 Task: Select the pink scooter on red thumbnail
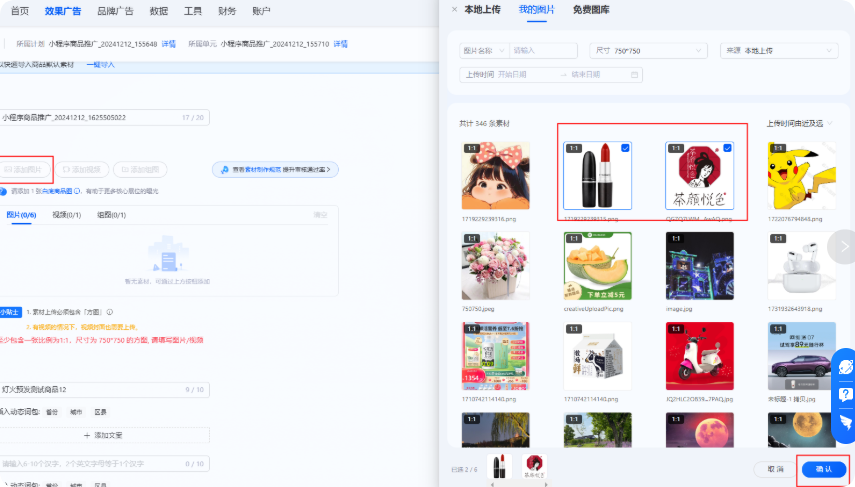point(700,356)
